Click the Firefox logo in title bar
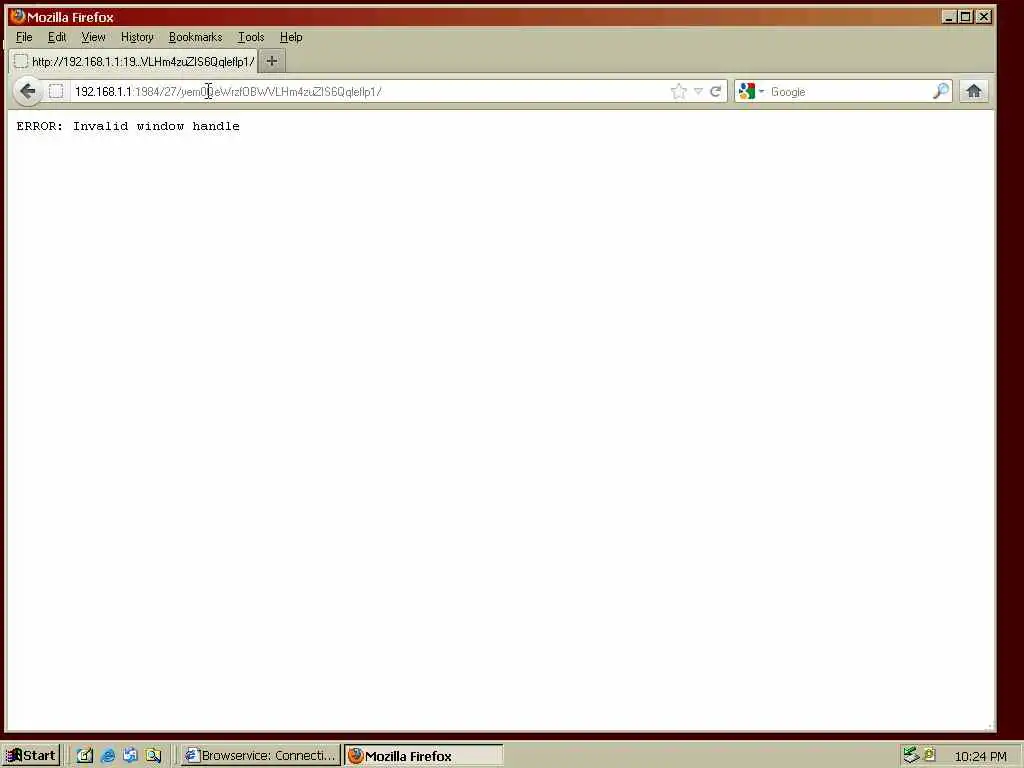Screen dimensions: 1024x768 tap(18, 16)
